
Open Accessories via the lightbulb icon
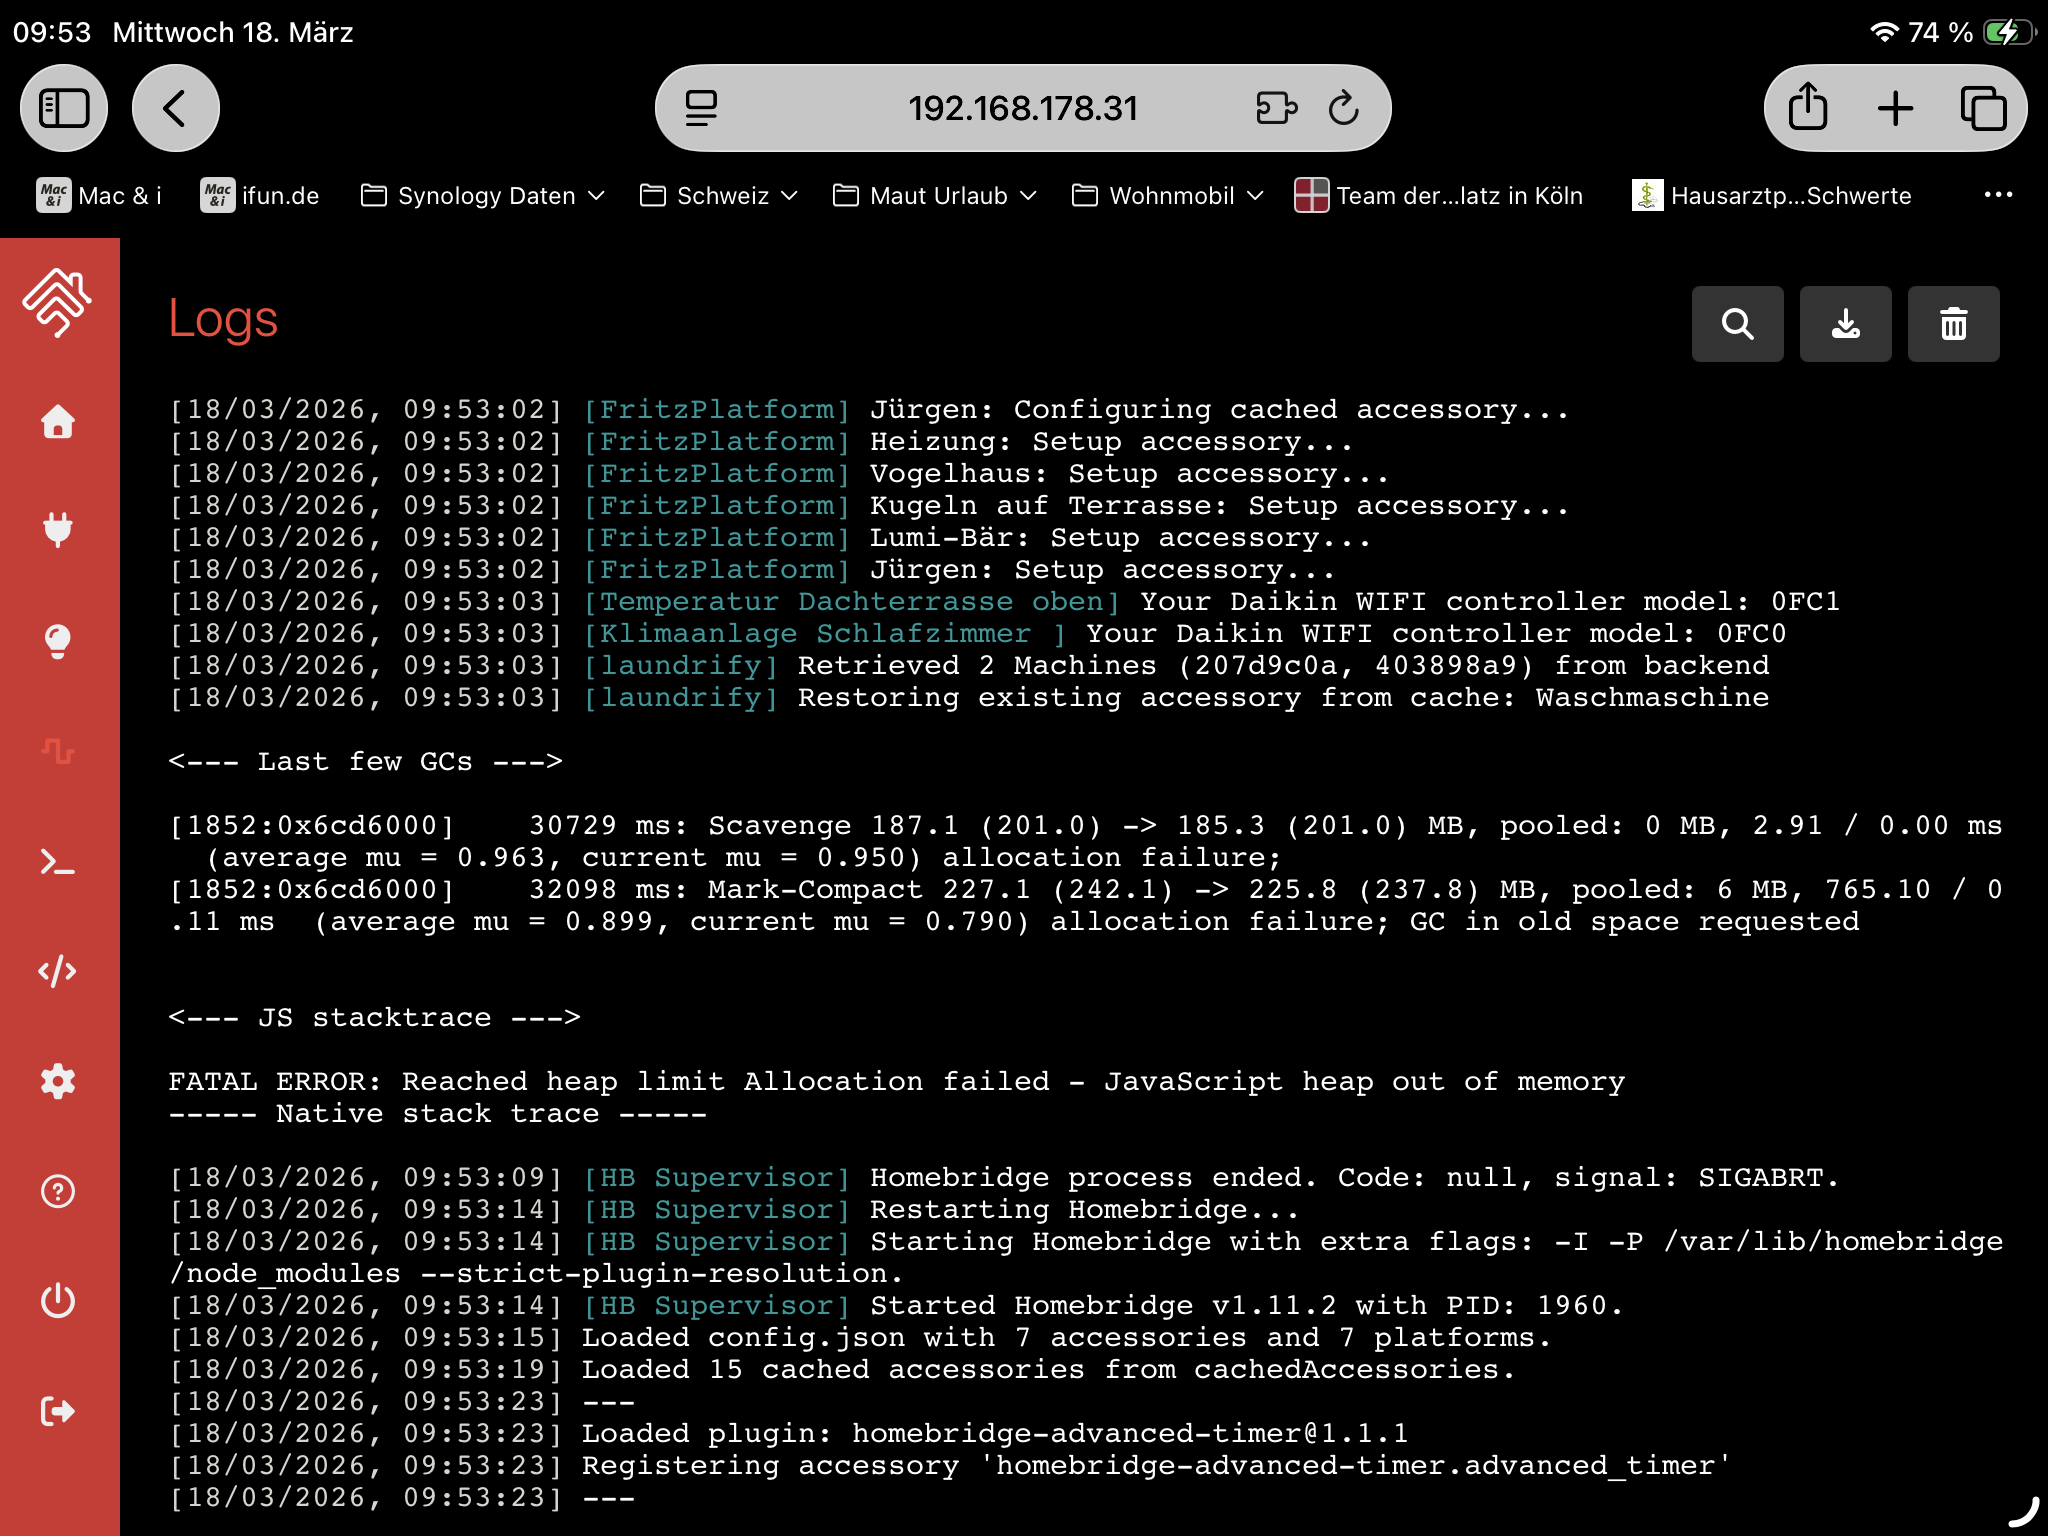58,641
